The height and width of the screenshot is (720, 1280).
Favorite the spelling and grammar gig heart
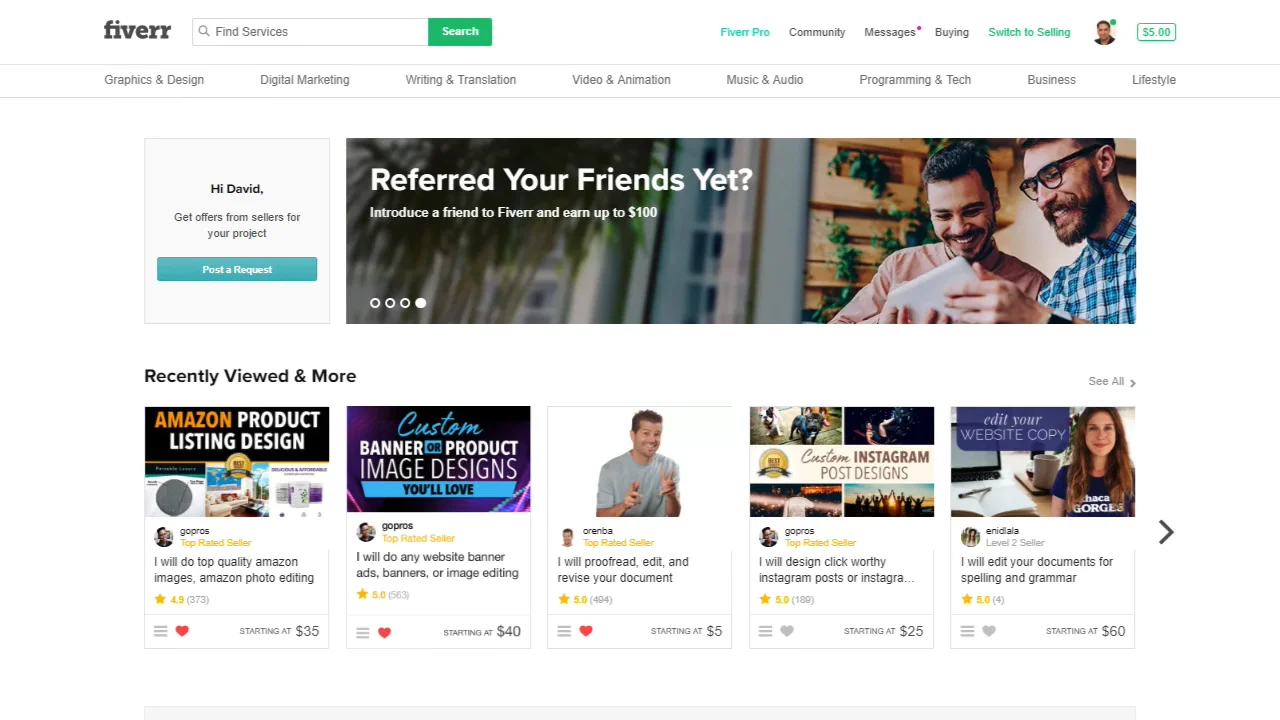point(989,631)
